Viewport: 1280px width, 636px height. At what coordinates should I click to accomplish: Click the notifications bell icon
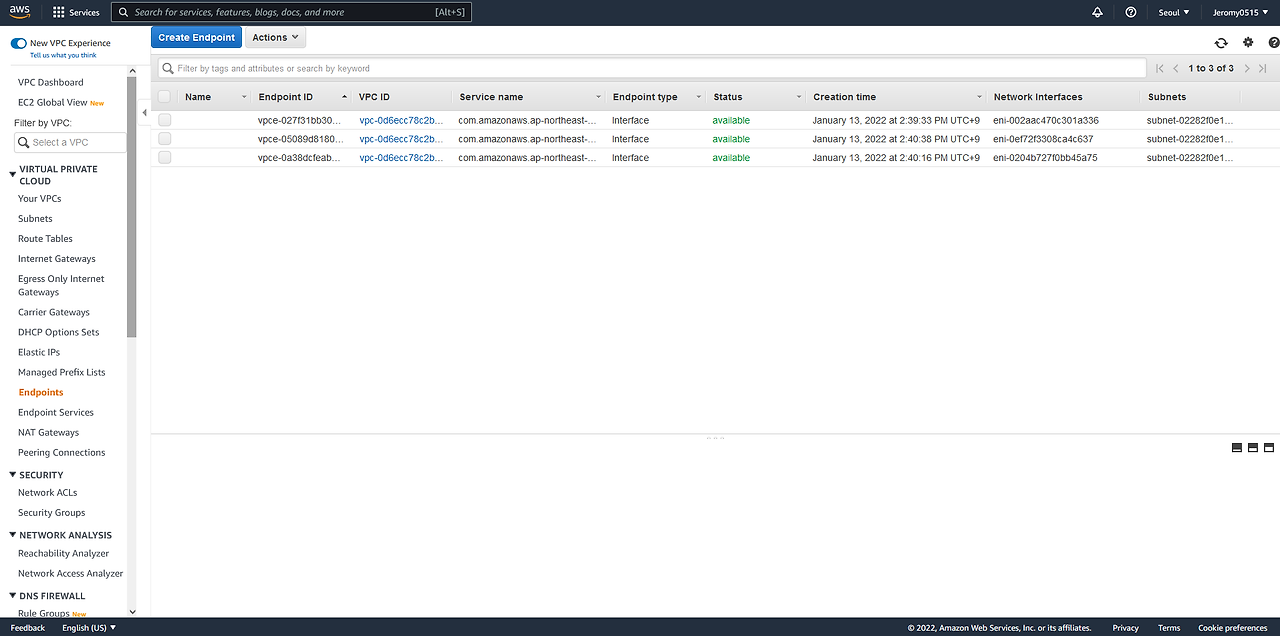pos(1097,12)
